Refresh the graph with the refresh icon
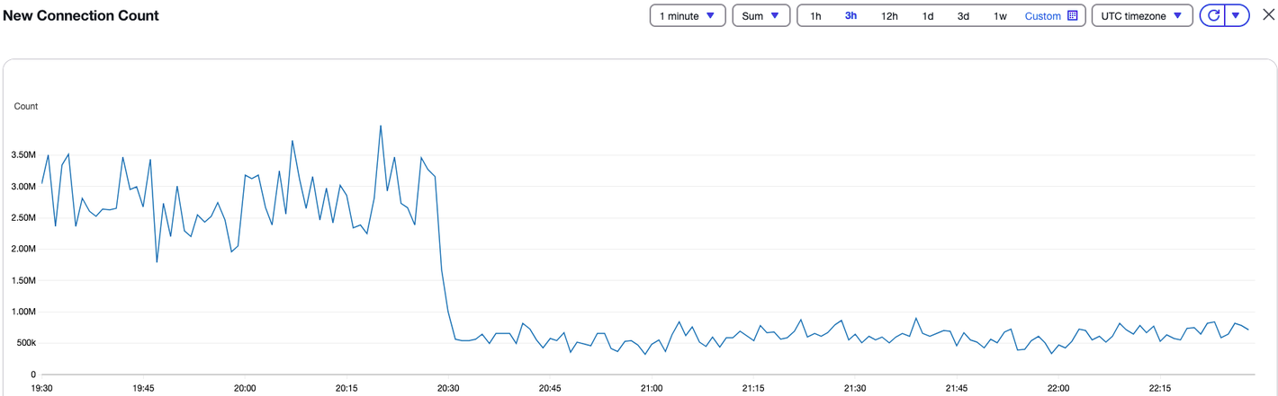Viewport: 1278px width, 396px height. pos(1213,16)
